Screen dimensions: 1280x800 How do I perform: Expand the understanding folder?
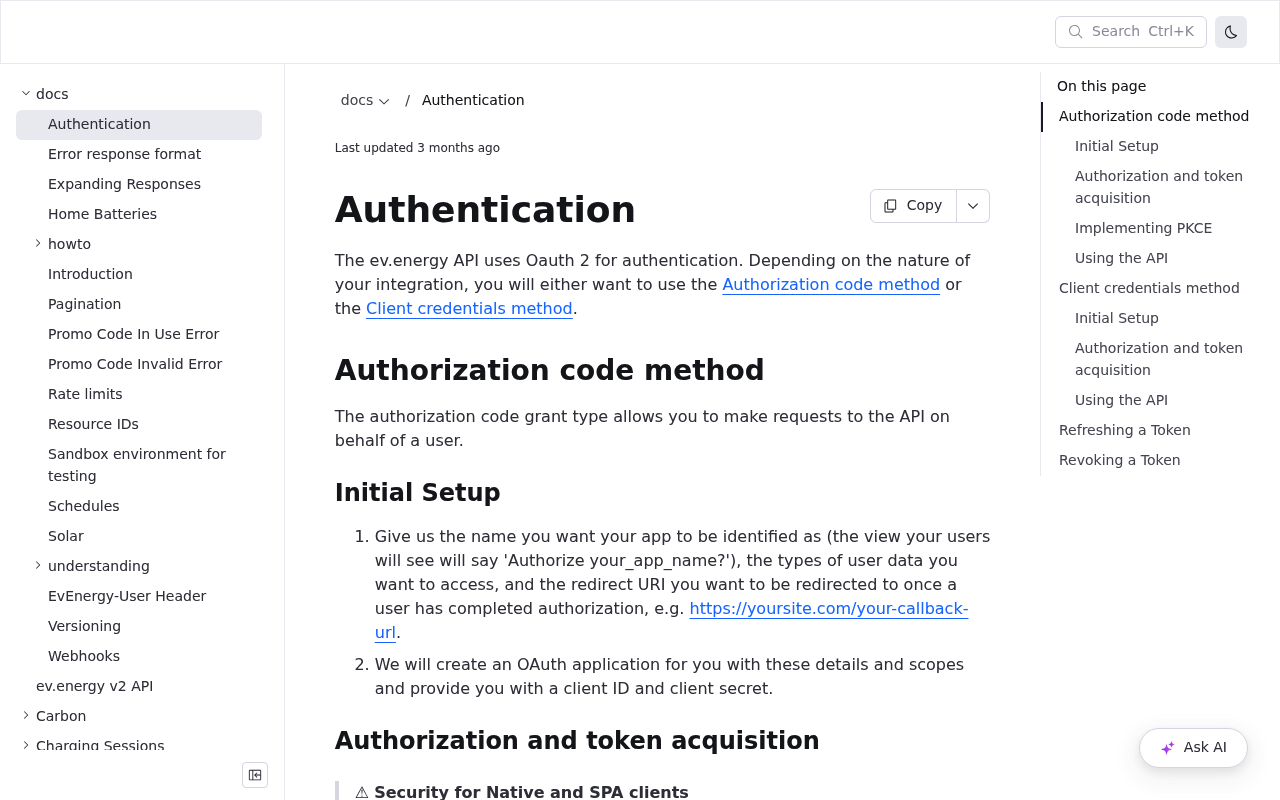(x=38, y=565)
